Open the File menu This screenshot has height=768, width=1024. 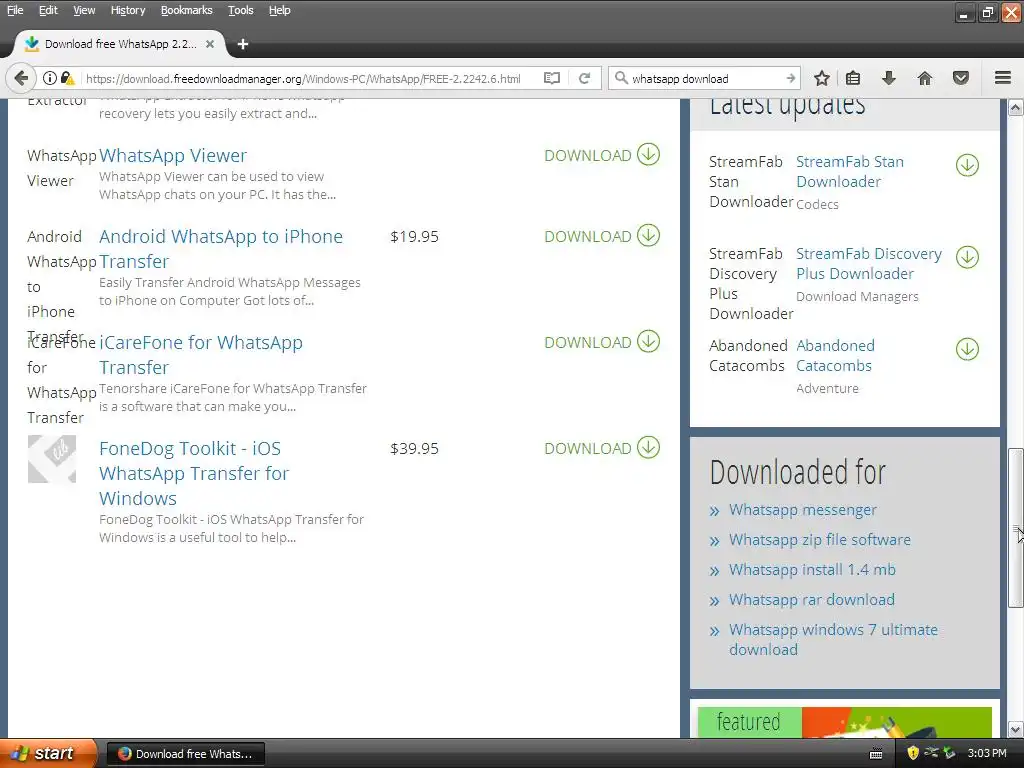coord(14,10)
